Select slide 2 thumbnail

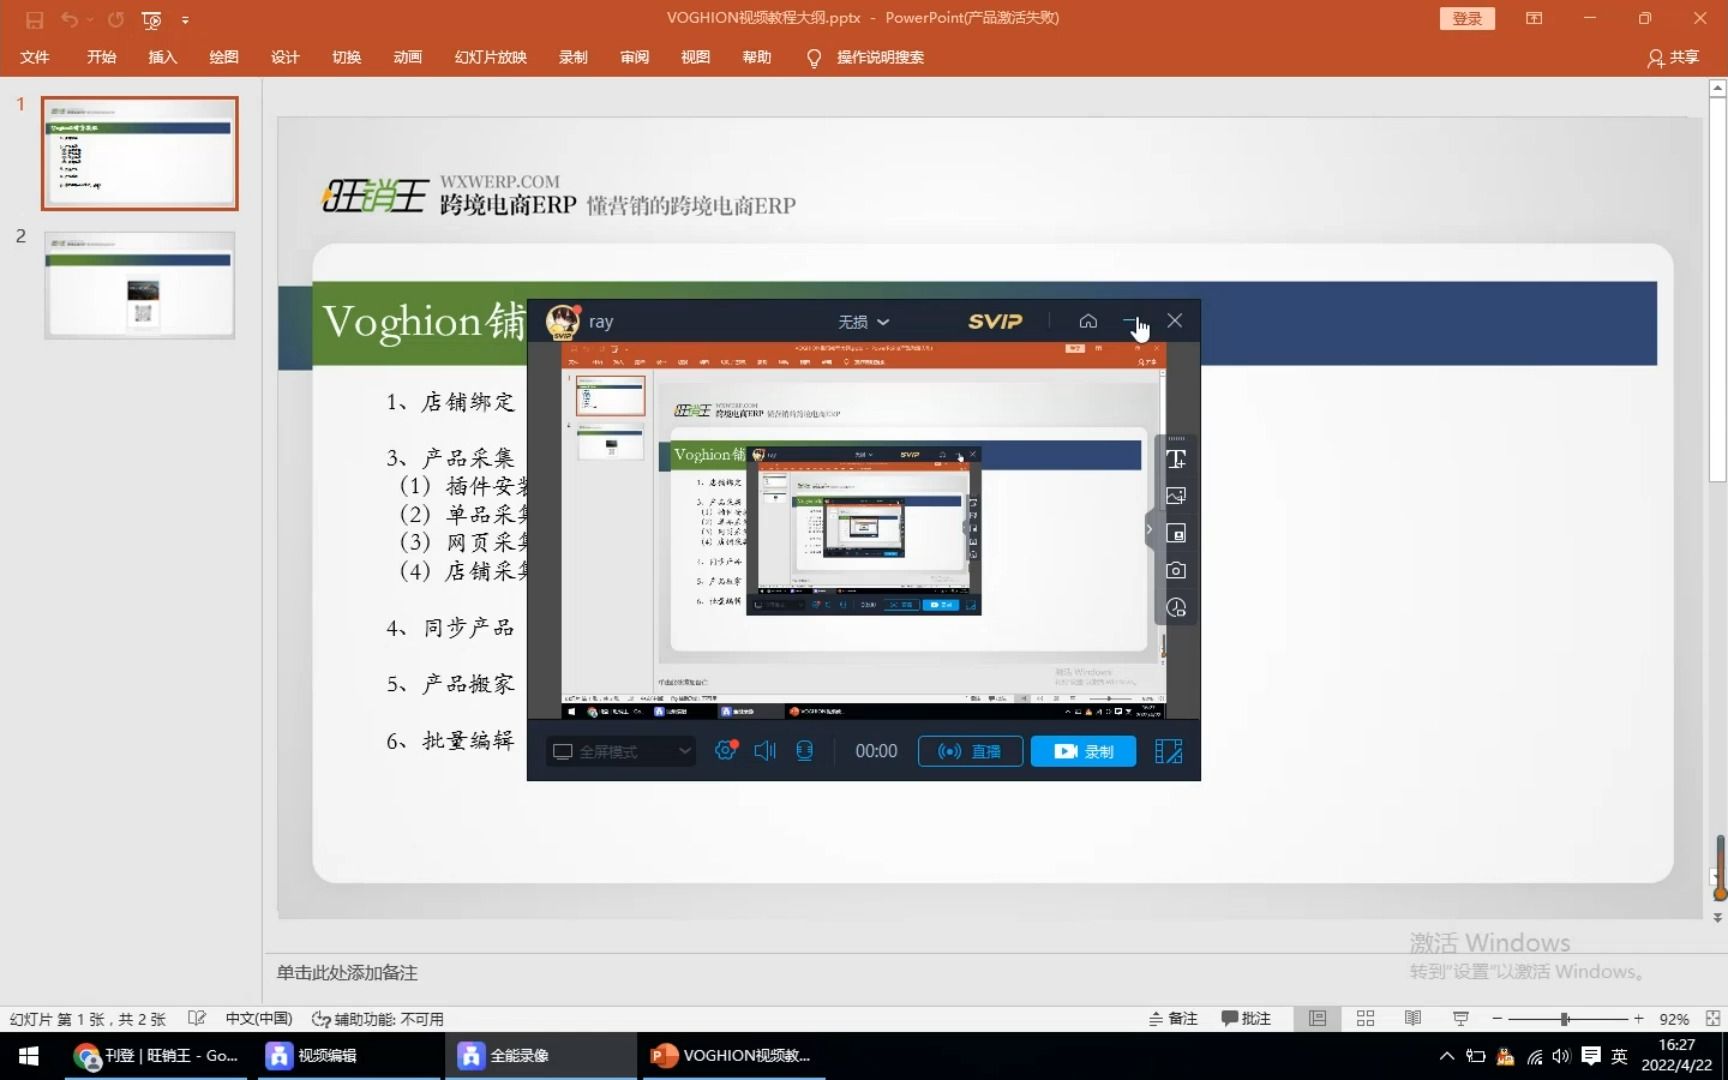[140, 285]
